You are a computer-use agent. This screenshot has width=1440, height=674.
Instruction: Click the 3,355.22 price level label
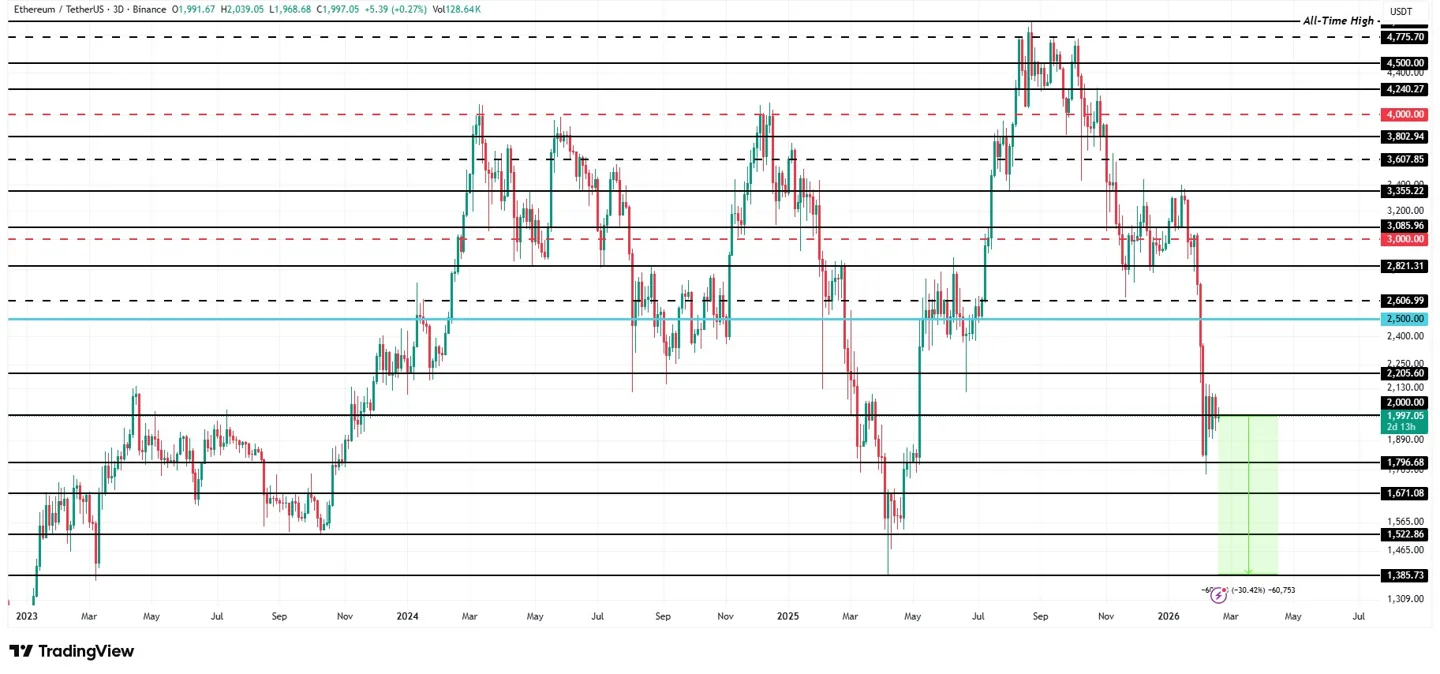[x=1405, y=191]
